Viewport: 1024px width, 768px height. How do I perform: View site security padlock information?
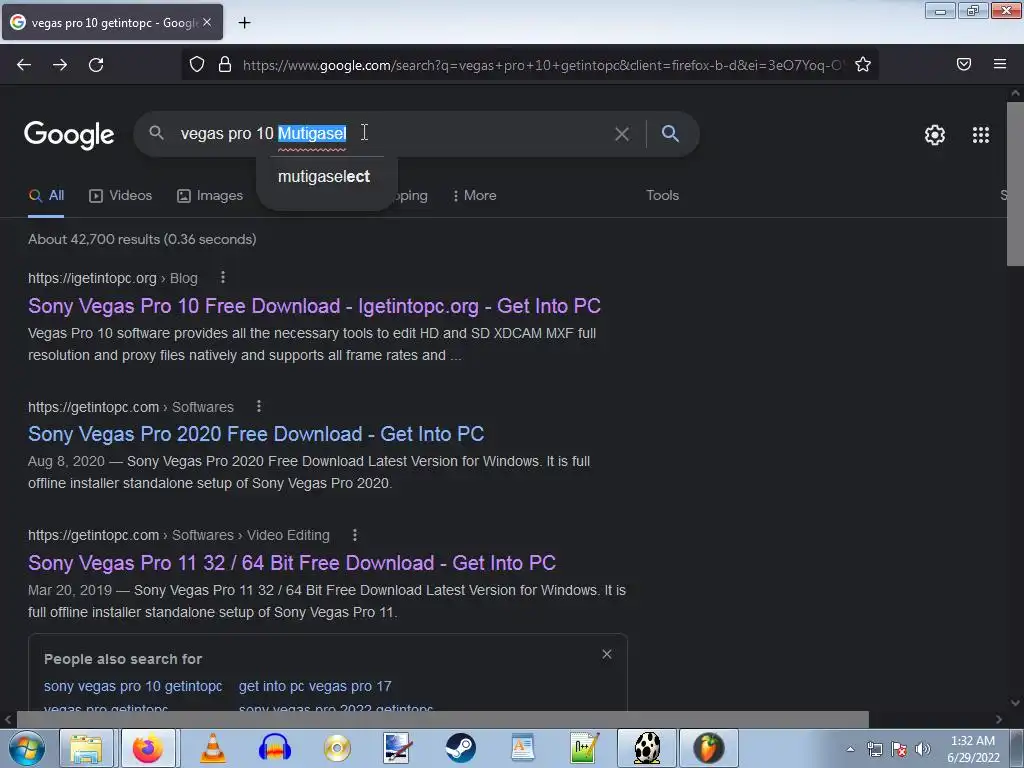[x=225, y=64]
